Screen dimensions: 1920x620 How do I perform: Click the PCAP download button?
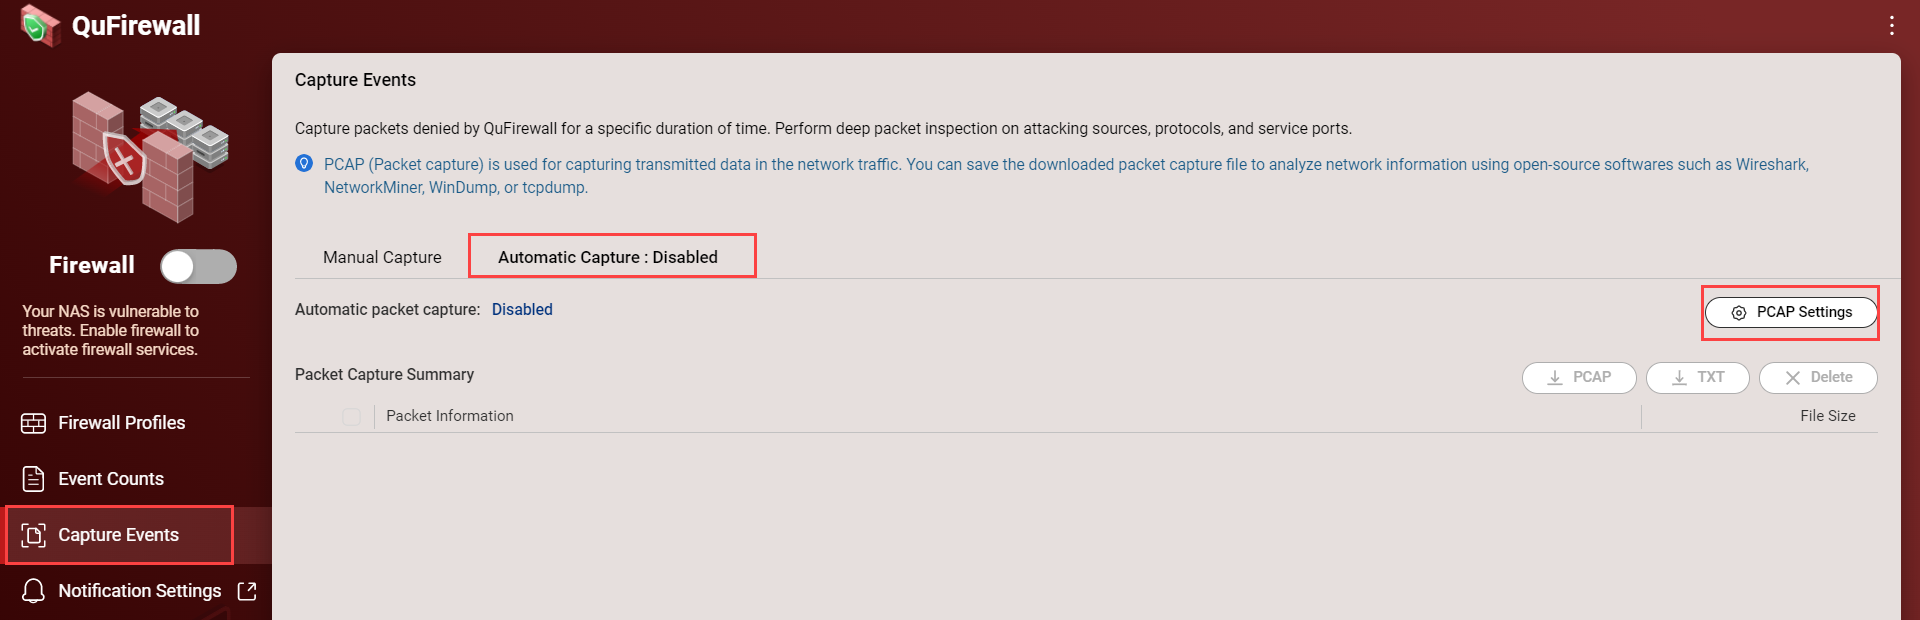point(1579,378)
